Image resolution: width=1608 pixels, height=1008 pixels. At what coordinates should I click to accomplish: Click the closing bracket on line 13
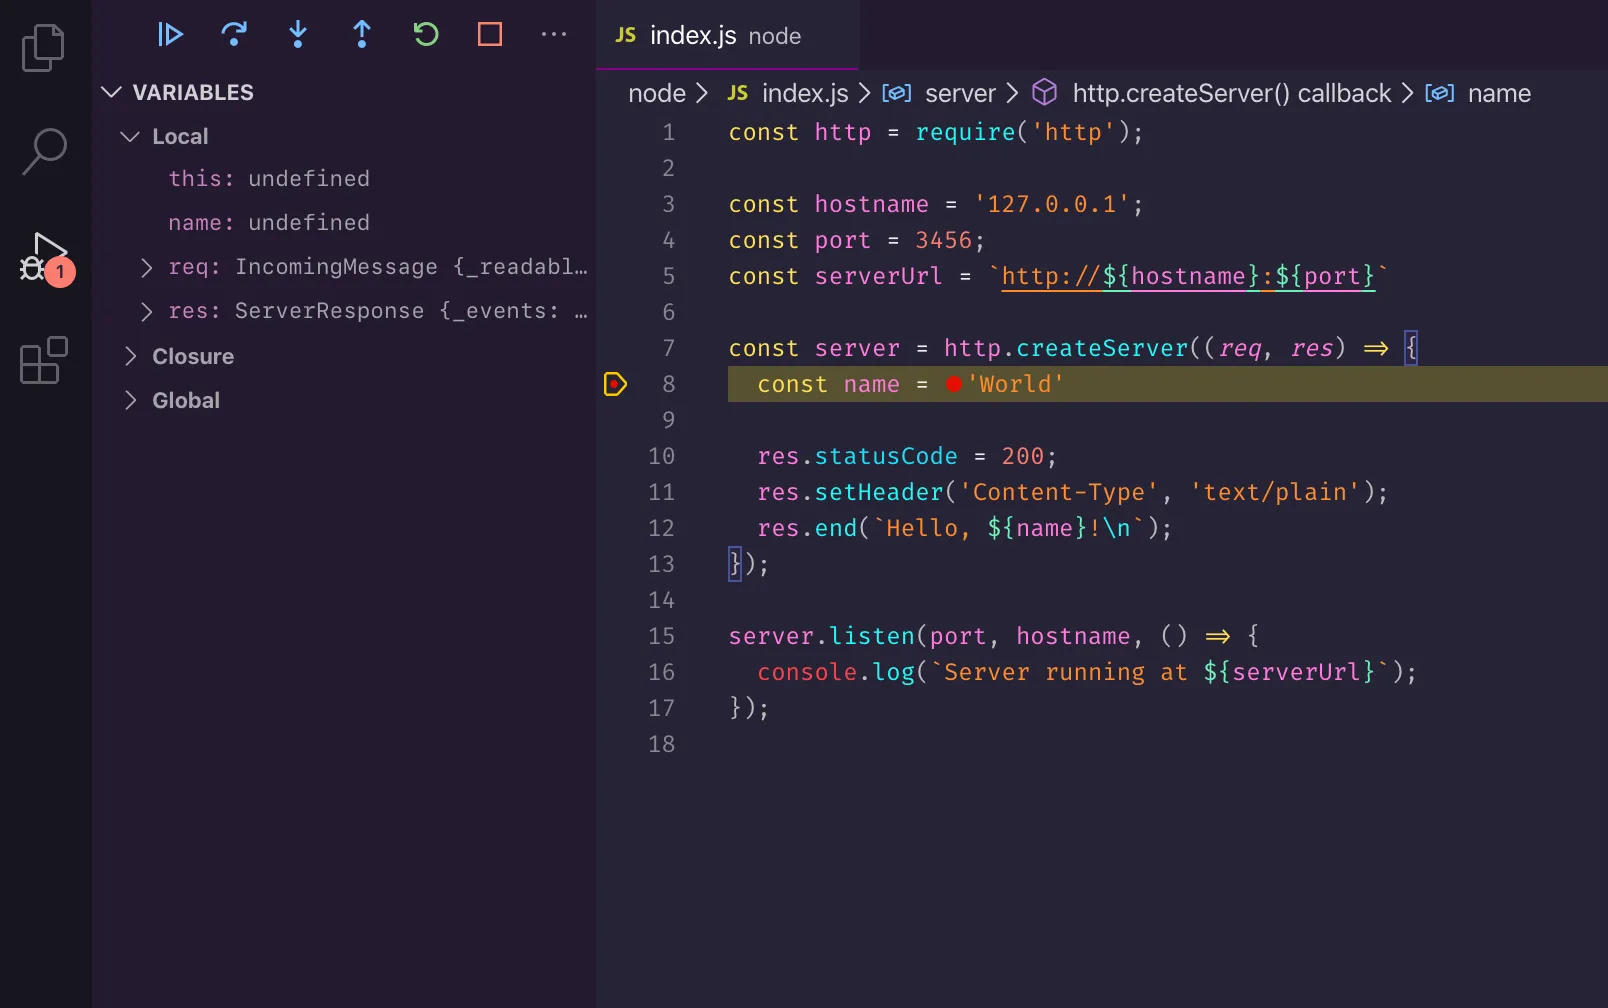(735, 564)
